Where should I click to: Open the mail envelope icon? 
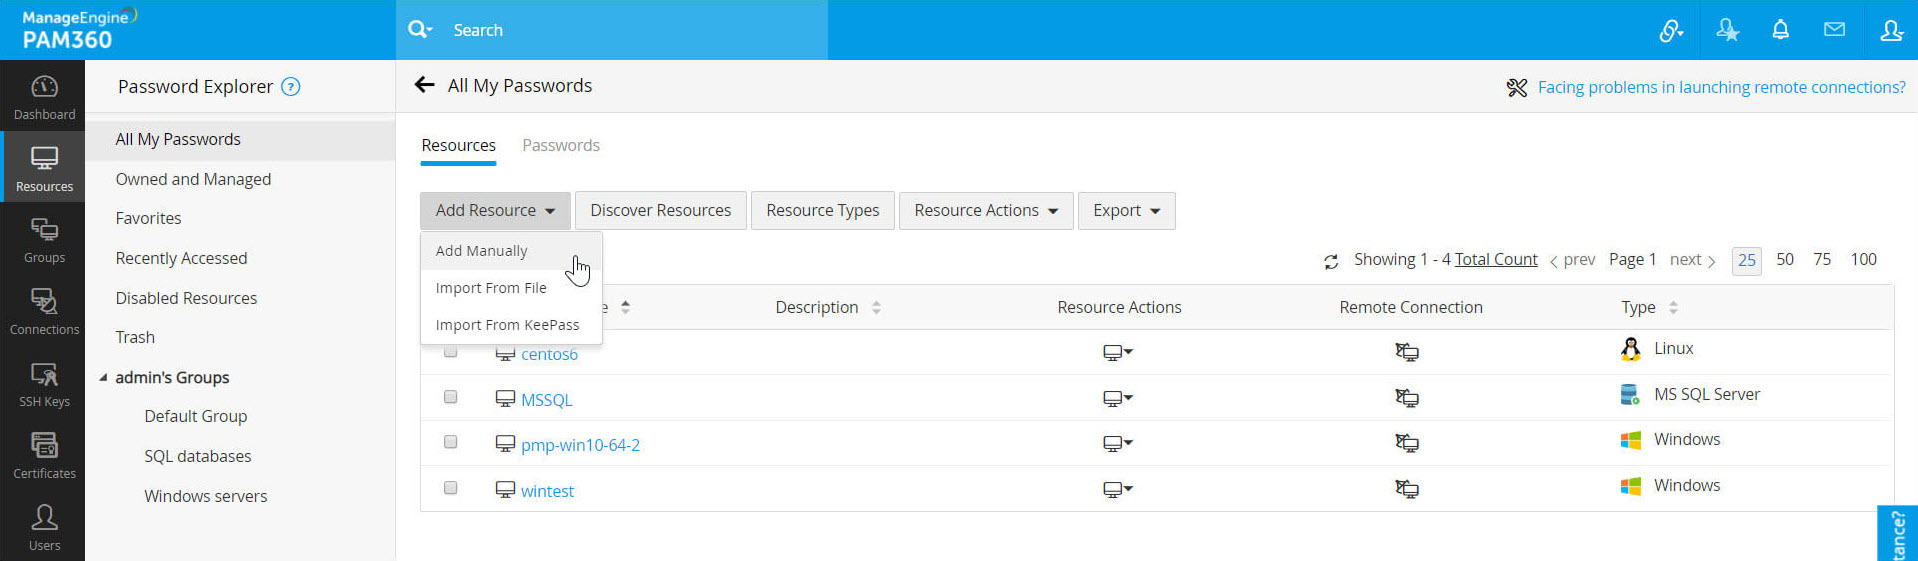point(1834,30)
